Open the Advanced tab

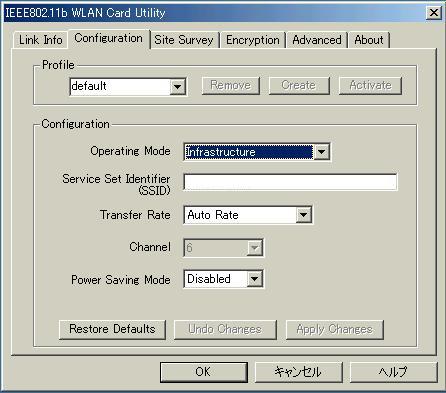317,40
